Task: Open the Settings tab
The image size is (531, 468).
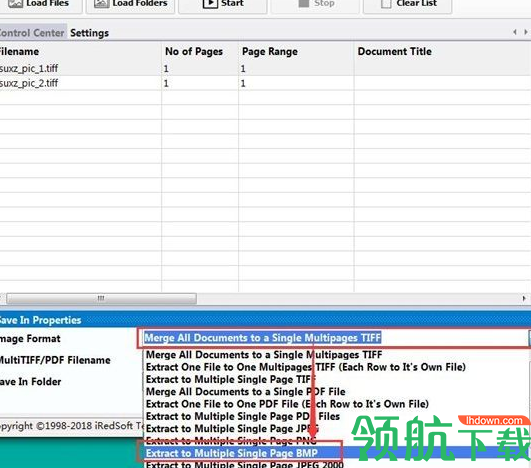Action: point(89,33)
